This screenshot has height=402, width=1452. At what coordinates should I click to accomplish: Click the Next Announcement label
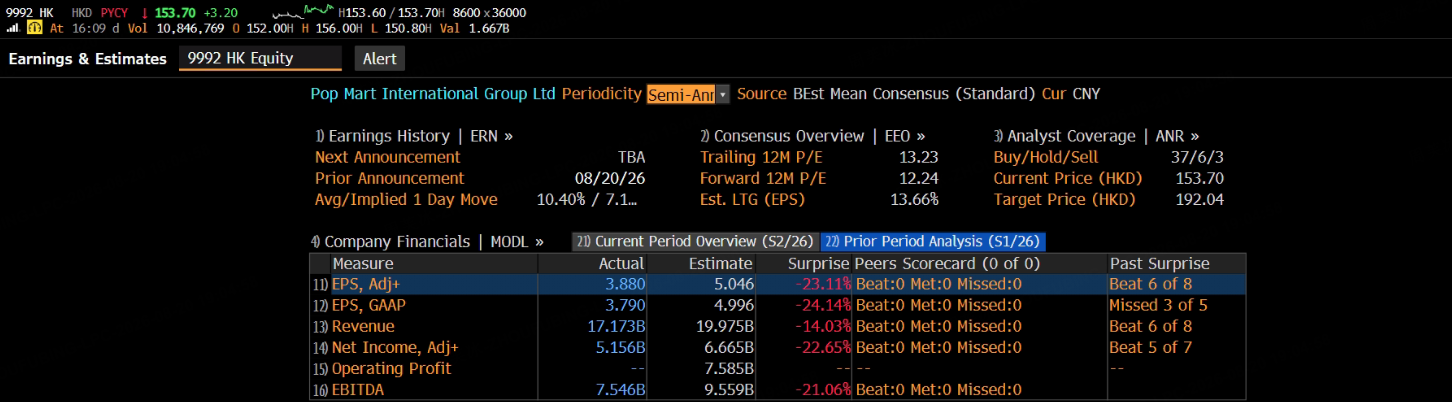click(388, 157)
